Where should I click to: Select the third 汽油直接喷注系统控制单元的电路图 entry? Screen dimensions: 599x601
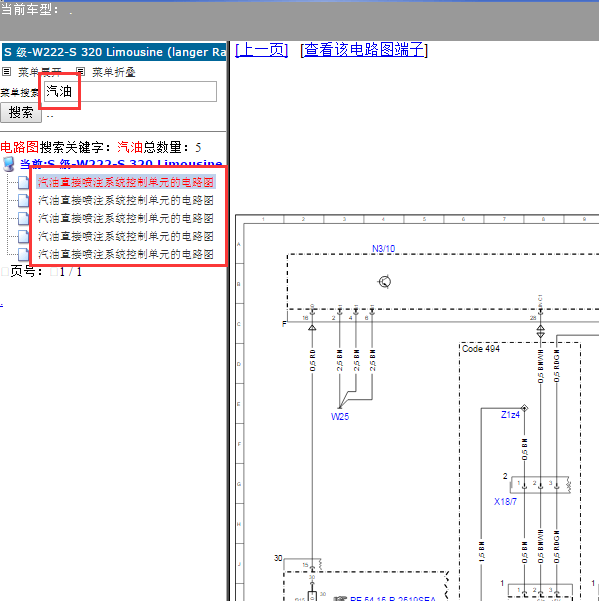pos(126,218)
